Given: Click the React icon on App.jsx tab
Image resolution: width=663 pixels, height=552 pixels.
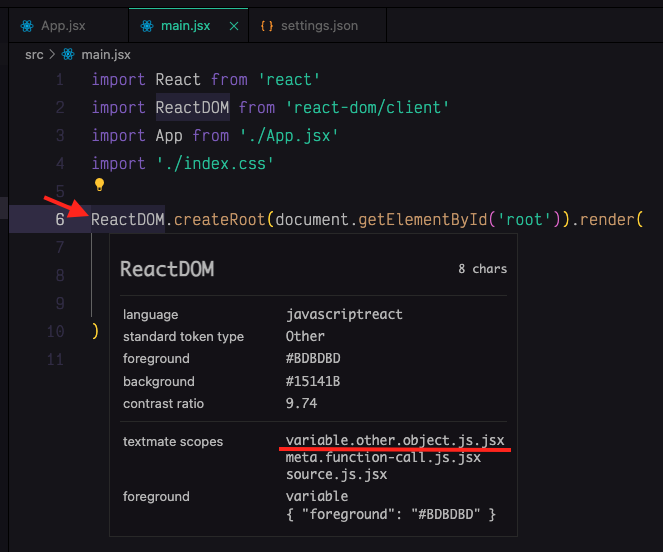Looking at the screenshot, I should tap(26, 24).
